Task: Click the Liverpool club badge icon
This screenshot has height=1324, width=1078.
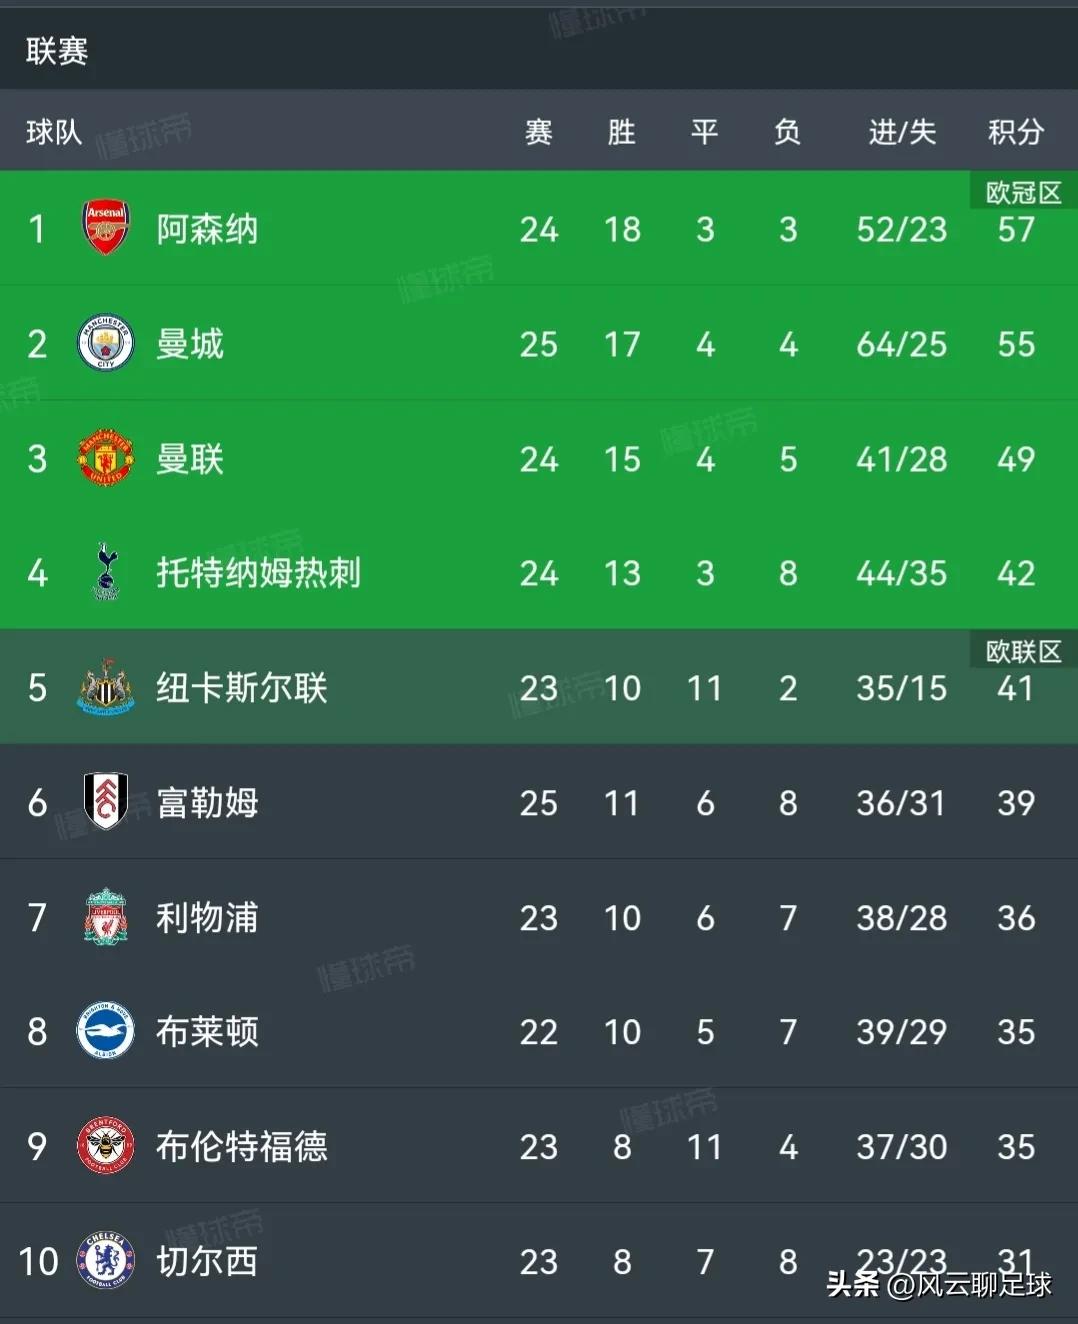Action: (x=104, y=918)
